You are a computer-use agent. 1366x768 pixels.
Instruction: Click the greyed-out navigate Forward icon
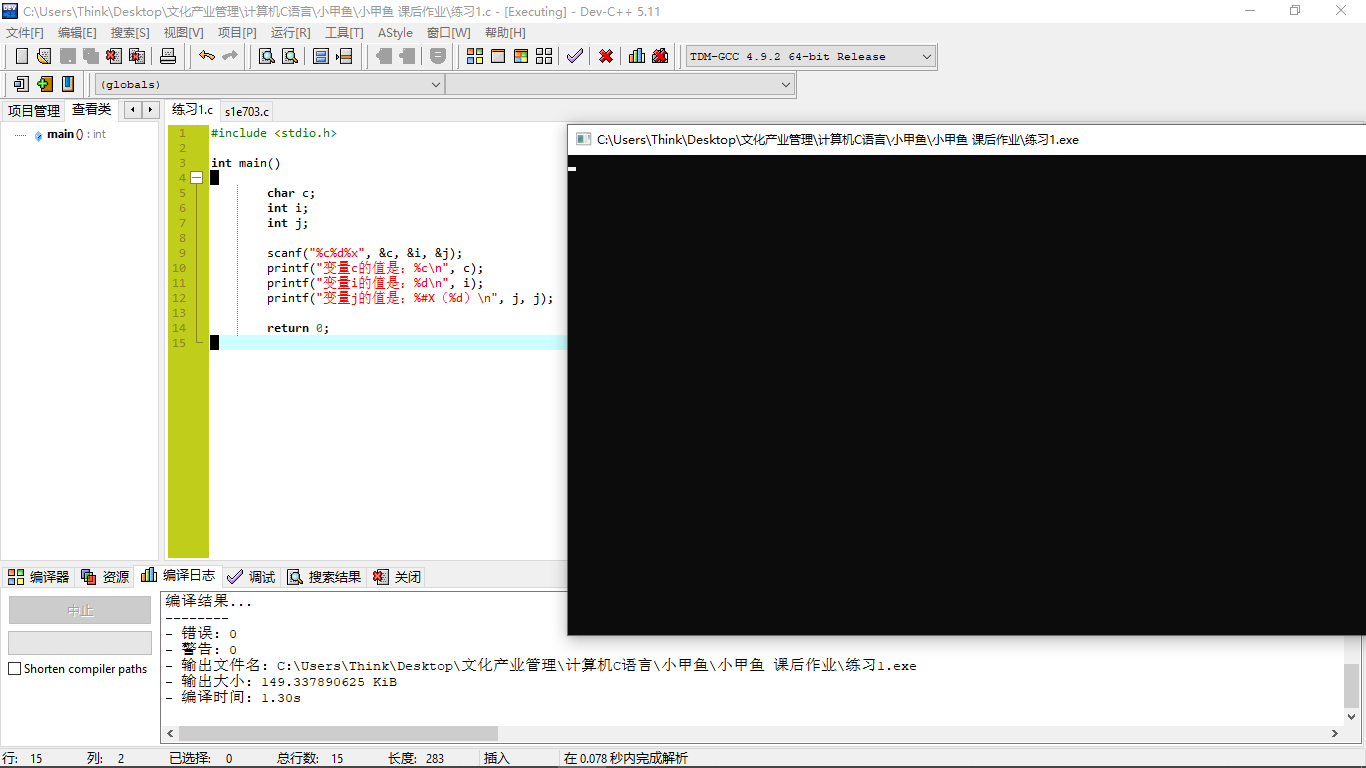(406, 56)
